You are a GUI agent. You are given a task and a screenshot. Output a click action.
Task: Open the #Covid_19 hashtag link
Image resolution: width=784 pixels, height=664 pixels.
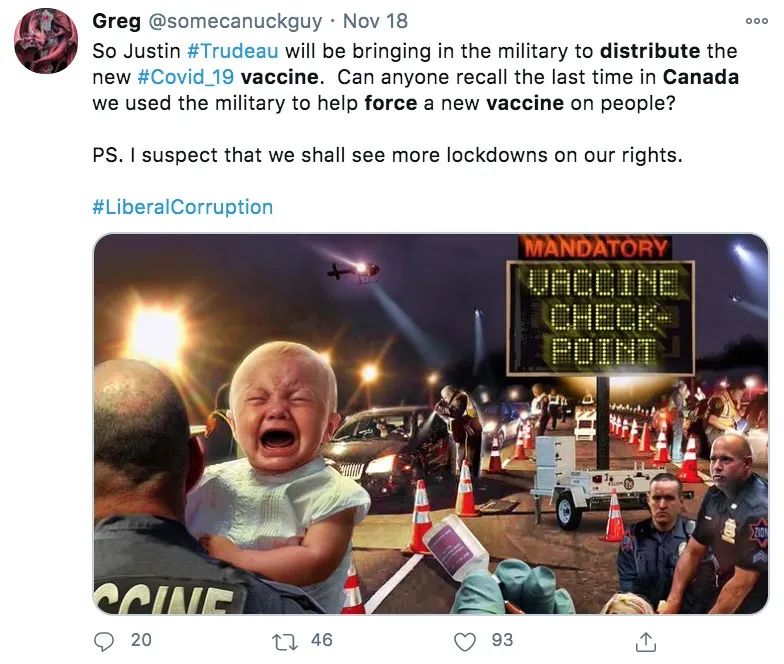(185, 78)
